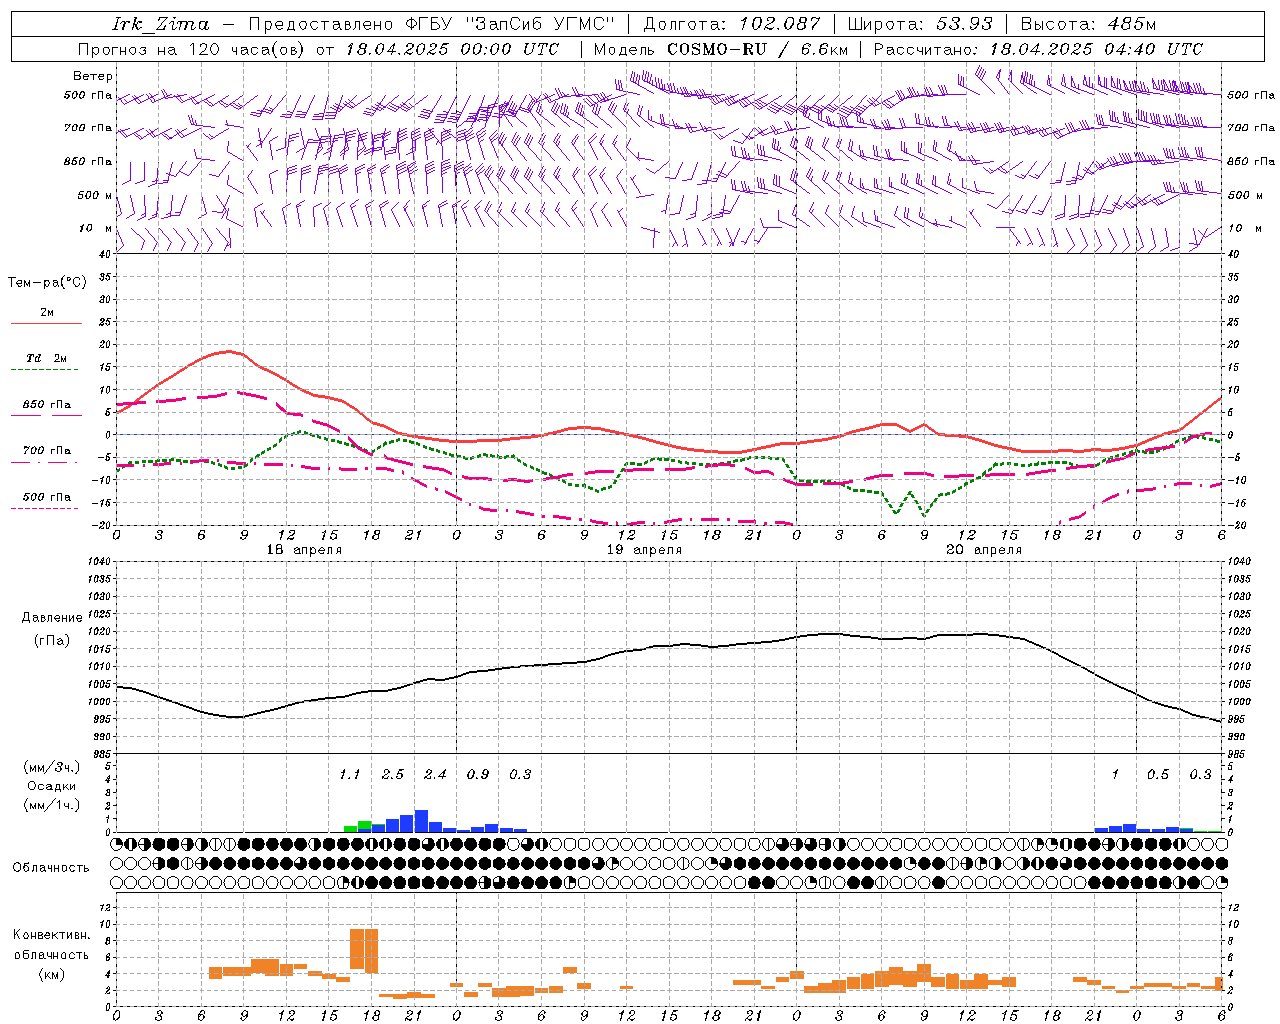Image resolution: width=1280 pixels, height=1024 pixels.
Task: Click the computed time Рассчитано: 18.04.2025 04:40 UTC
Action: [x=1038, y=49]
